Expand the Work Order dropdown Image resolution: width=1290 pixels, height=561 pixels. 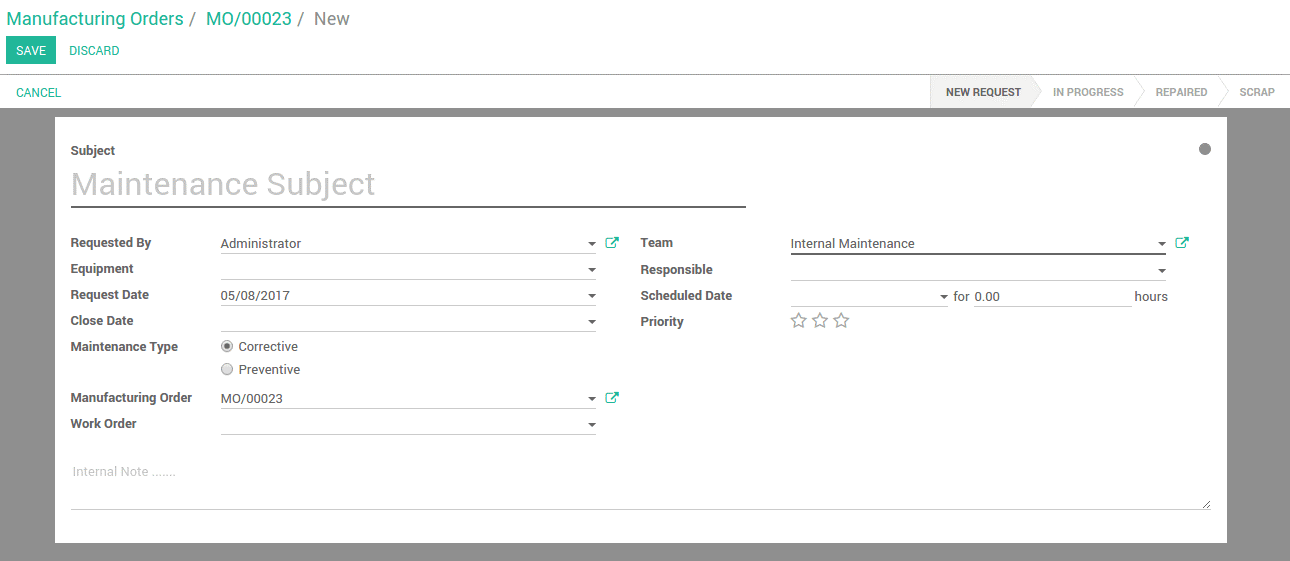pos(592,425)
